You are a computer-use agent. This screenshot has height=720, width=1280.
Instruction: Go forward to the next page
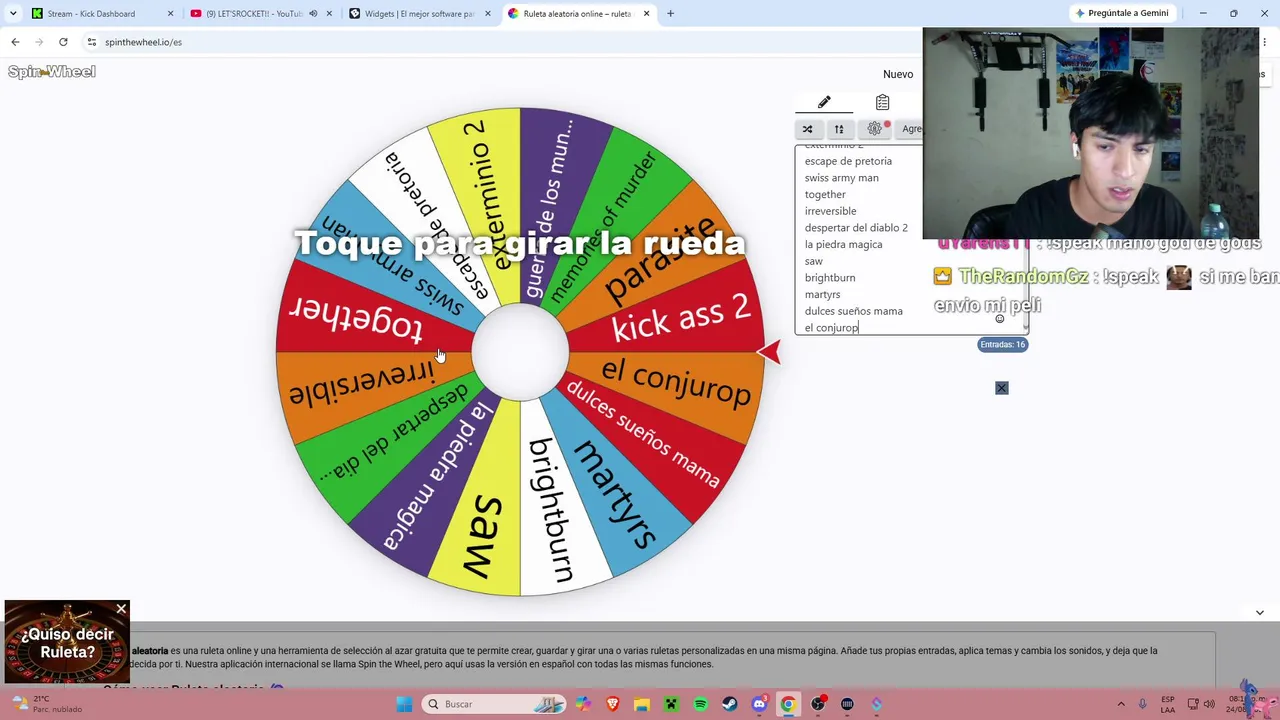pos(39,42)
